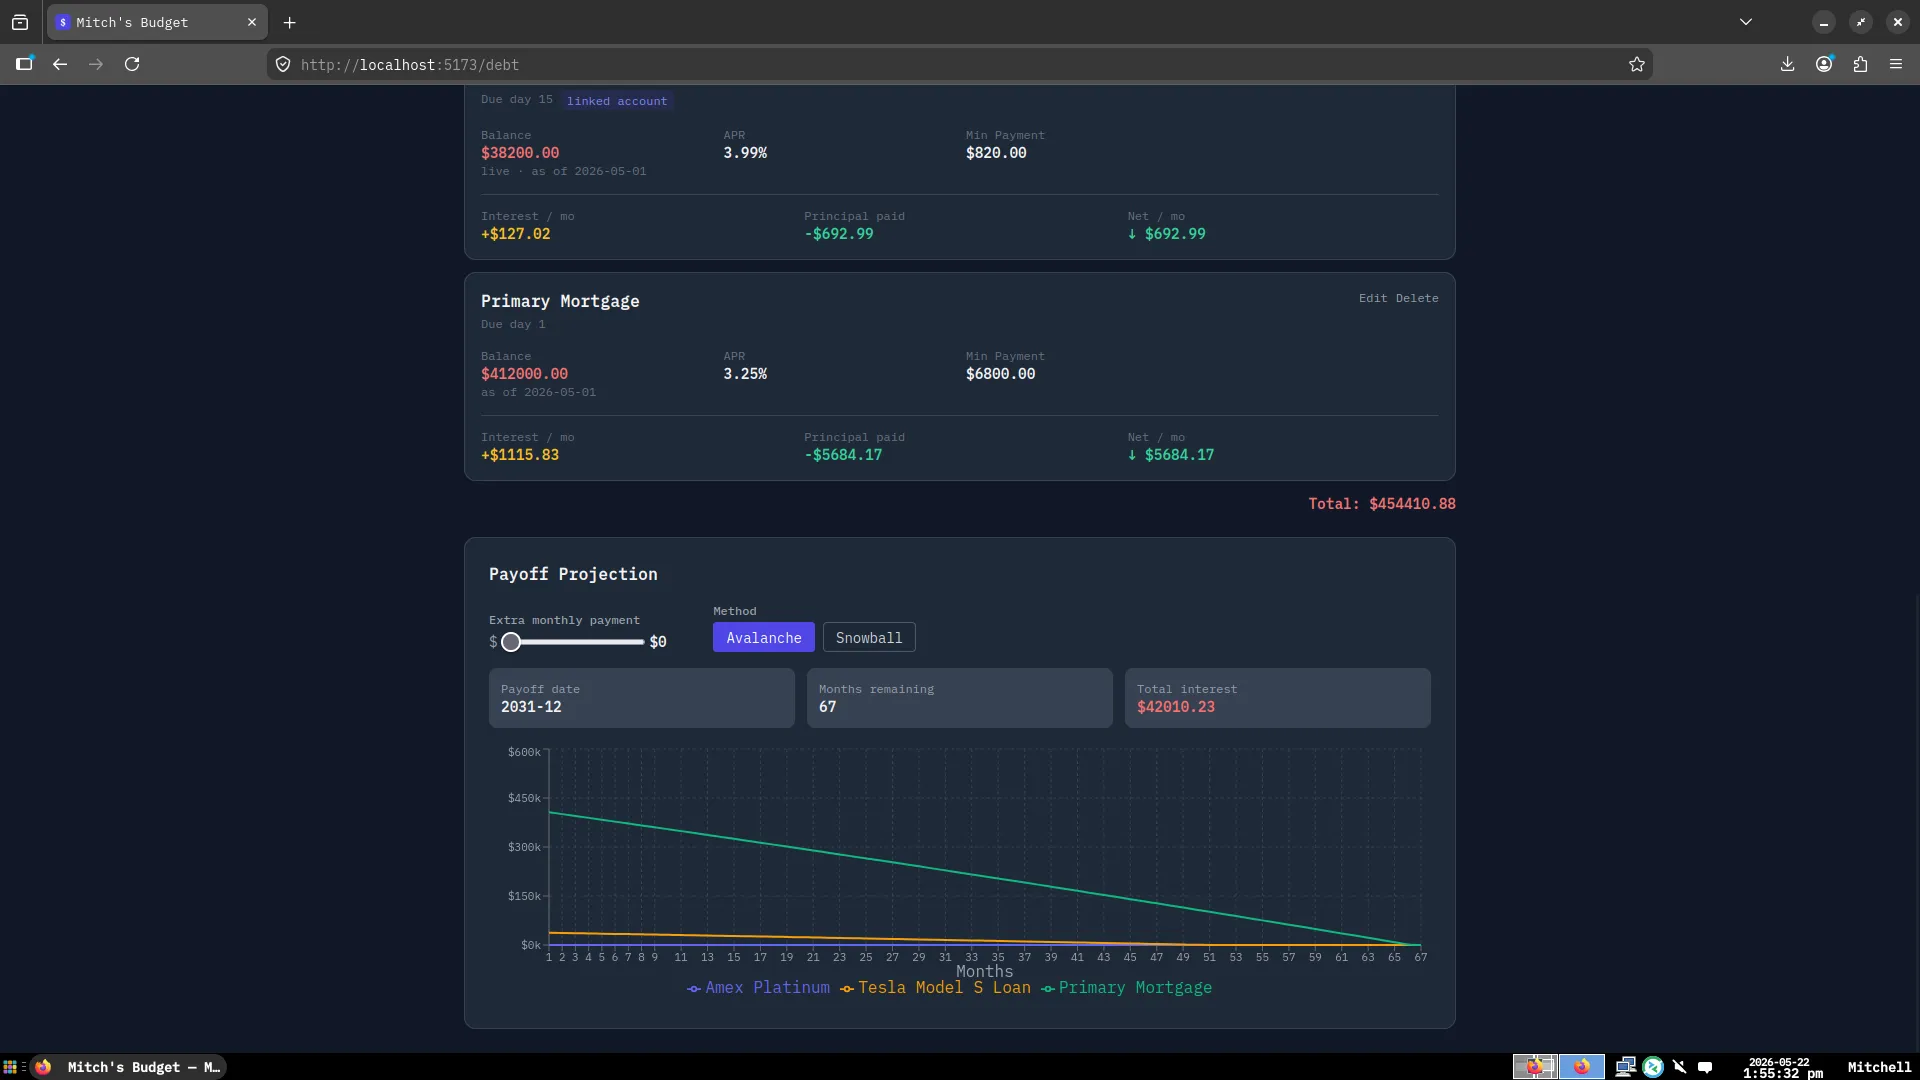Image resolution: width=1920 pixels, height=1080 pixels.
Task: Close the Mitch's Budget tab
Action: (x=252, y=22)
